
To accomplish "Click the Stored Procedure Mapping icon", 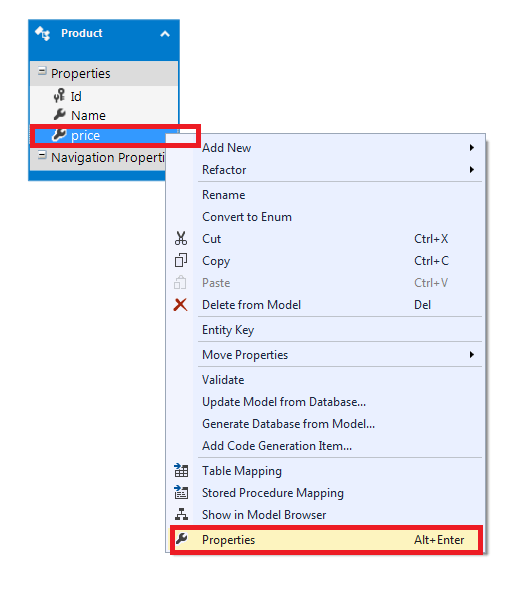I will (x=181, y=492).
